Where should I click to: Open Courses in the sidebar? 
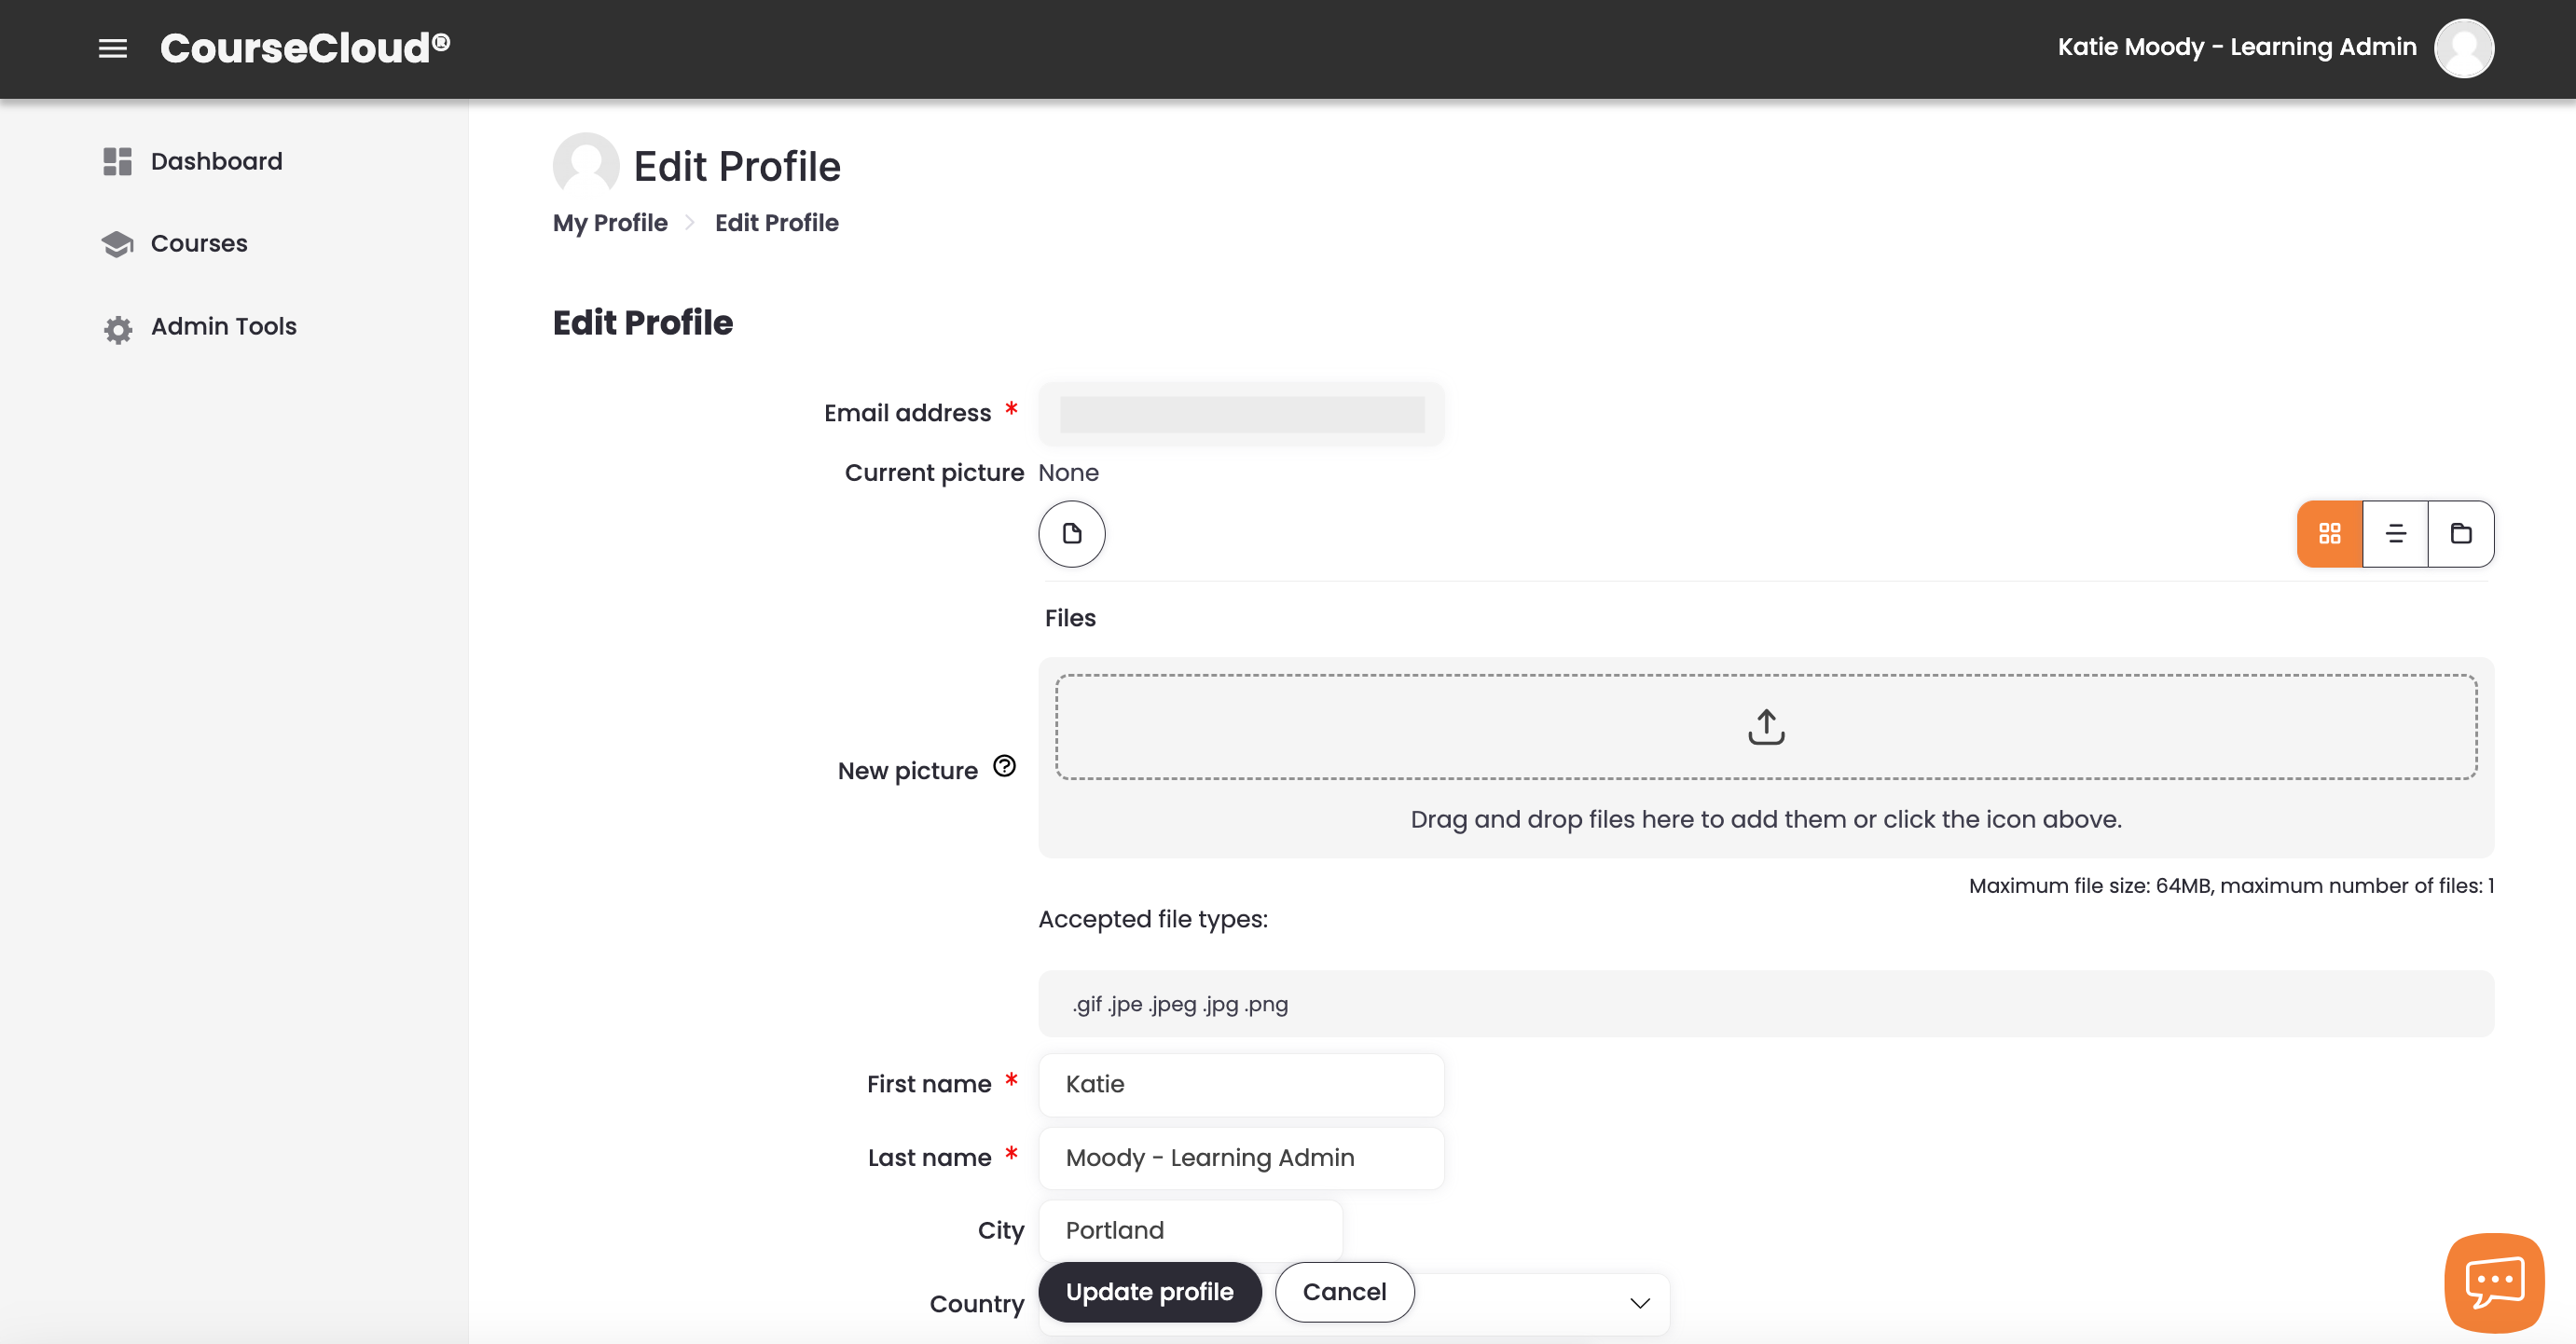coord(199,243)
